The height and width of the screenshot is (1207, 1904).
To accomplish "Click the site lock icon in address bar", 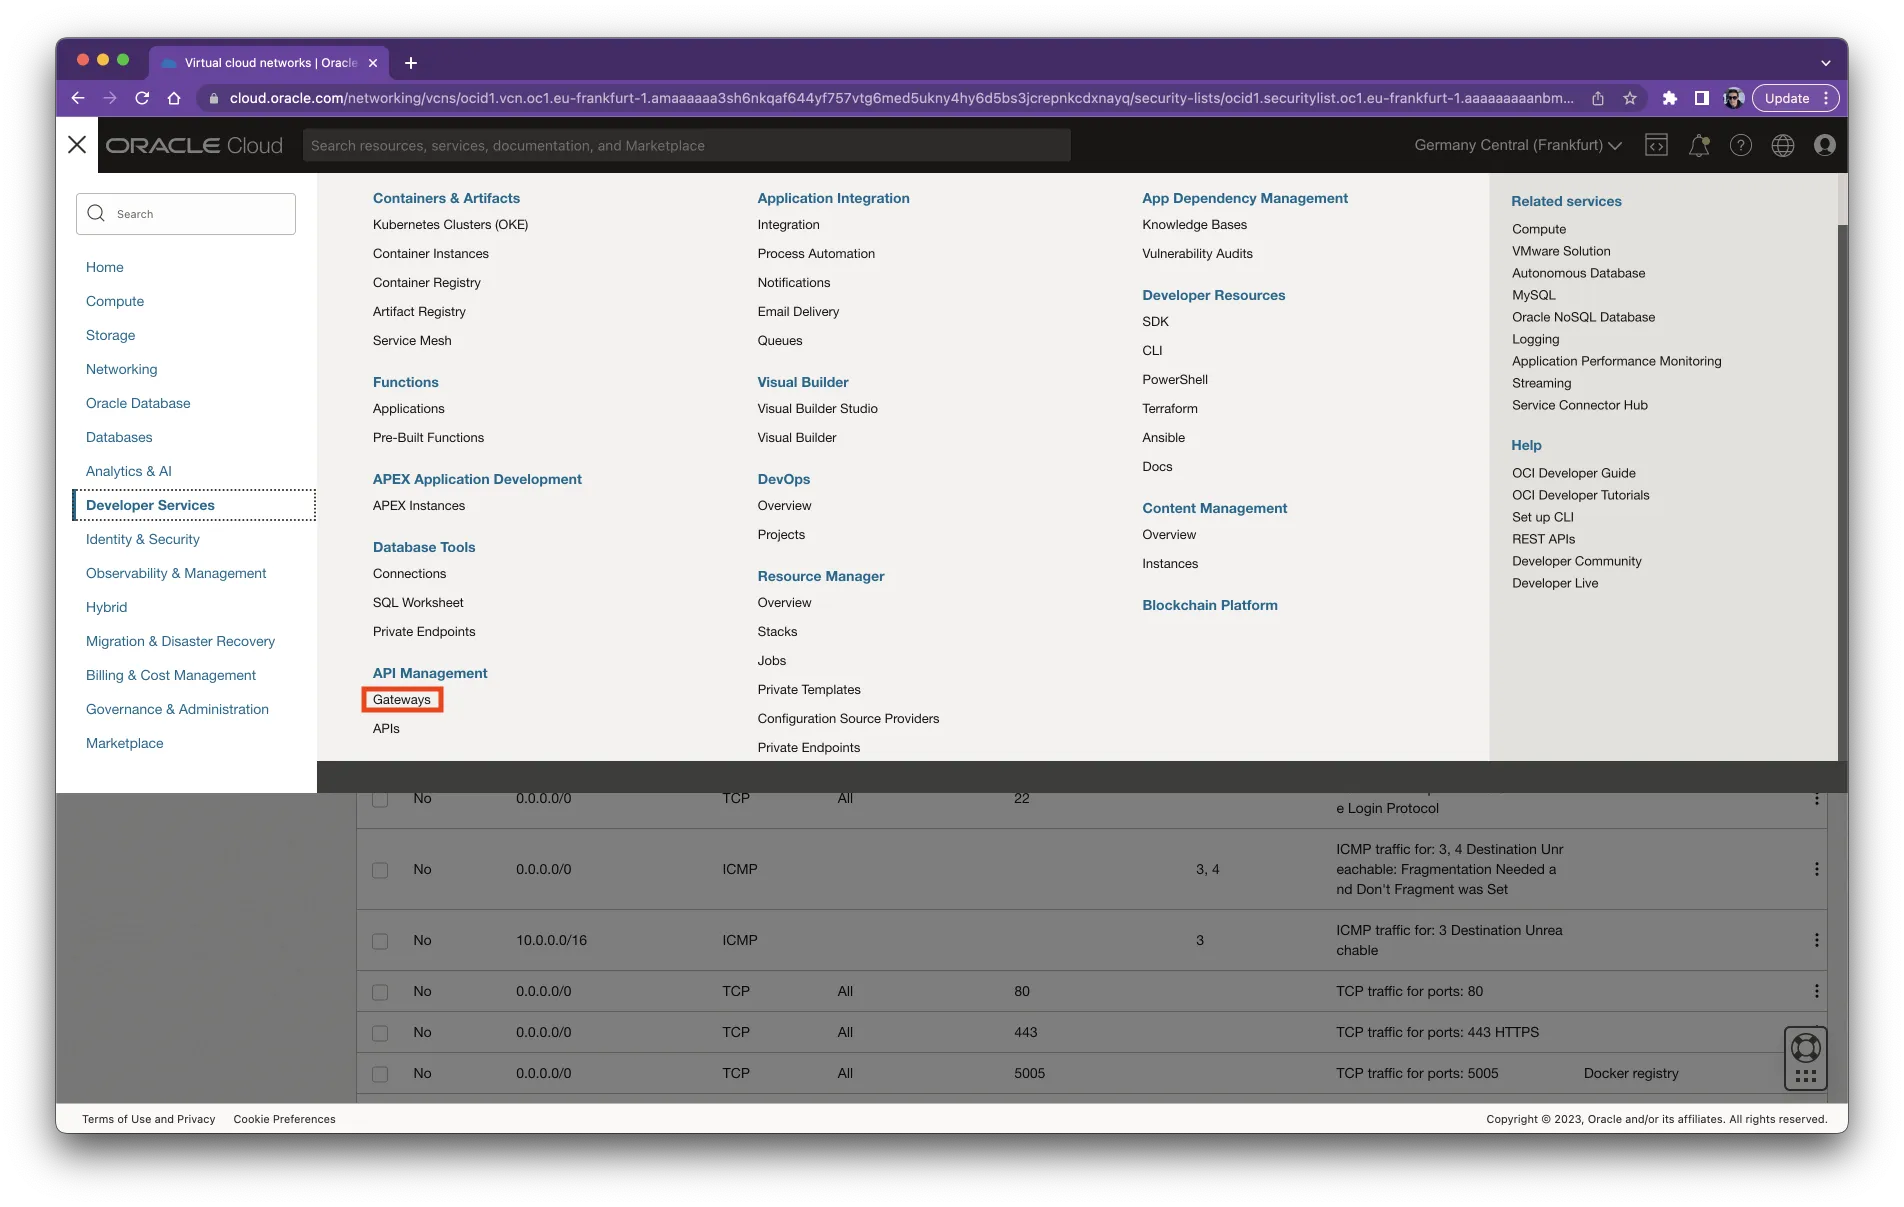I will 213,98.
